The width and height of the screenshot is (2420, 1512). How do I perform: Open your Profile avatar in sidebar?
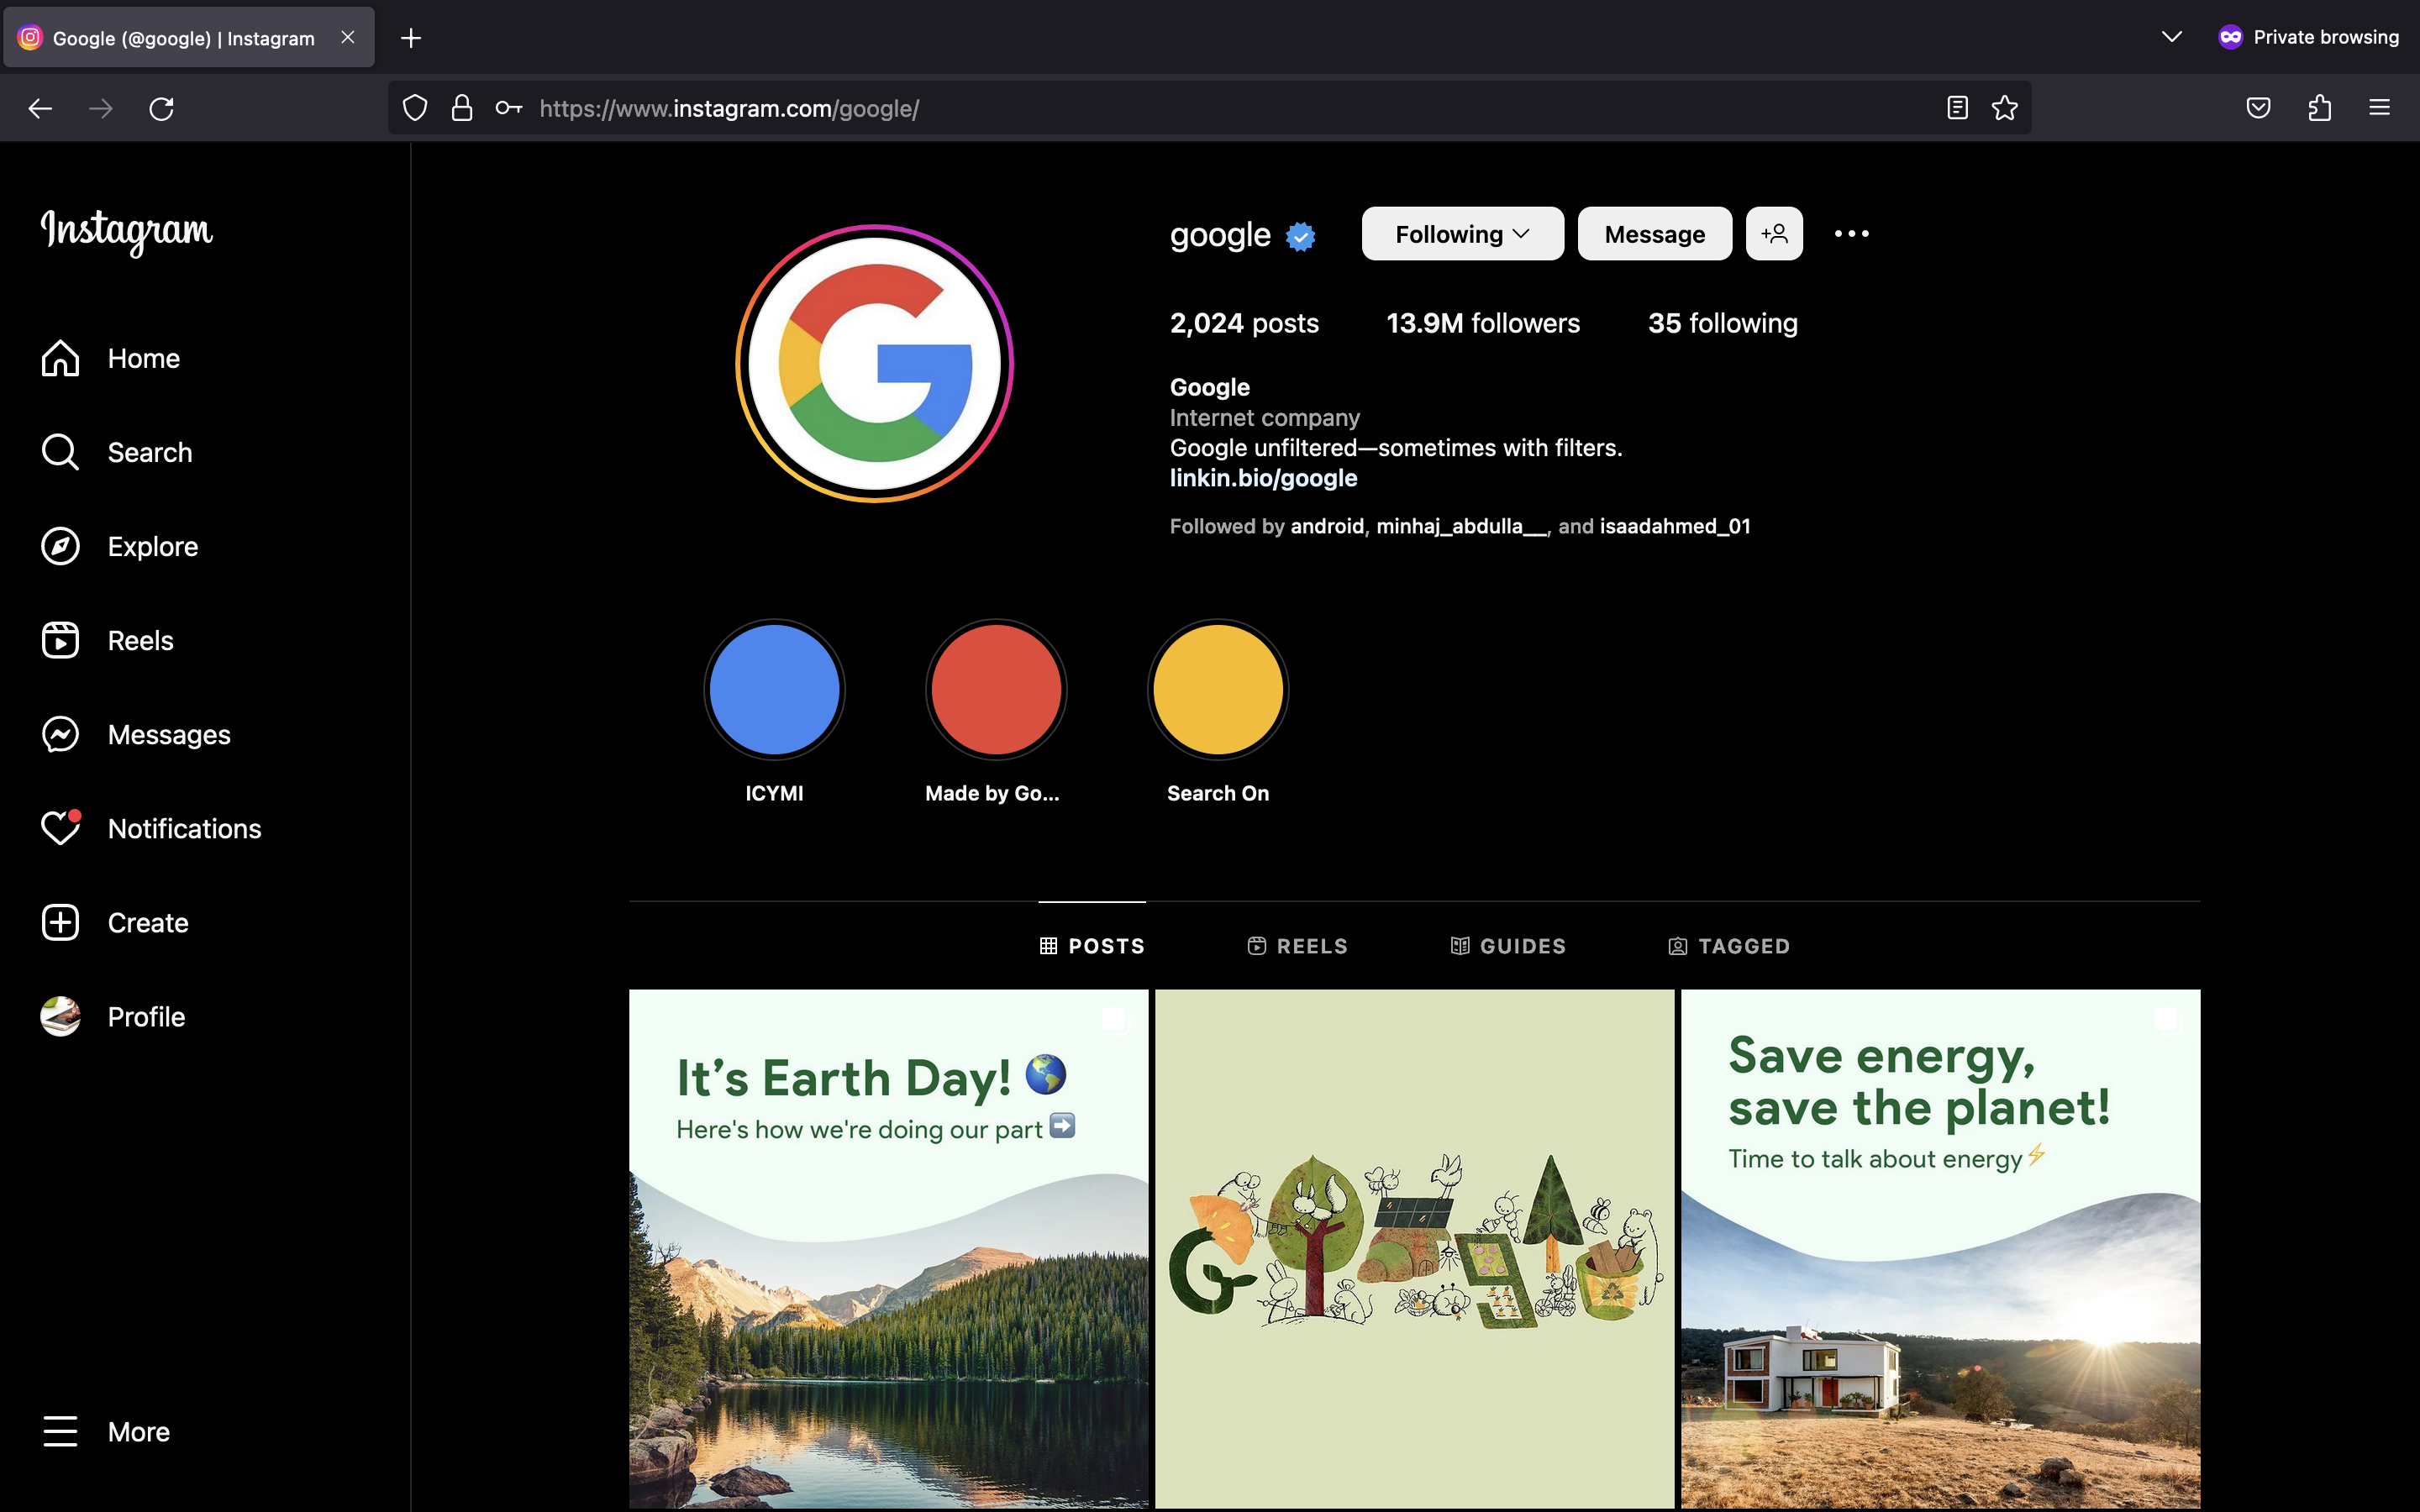pos(60,1016)
